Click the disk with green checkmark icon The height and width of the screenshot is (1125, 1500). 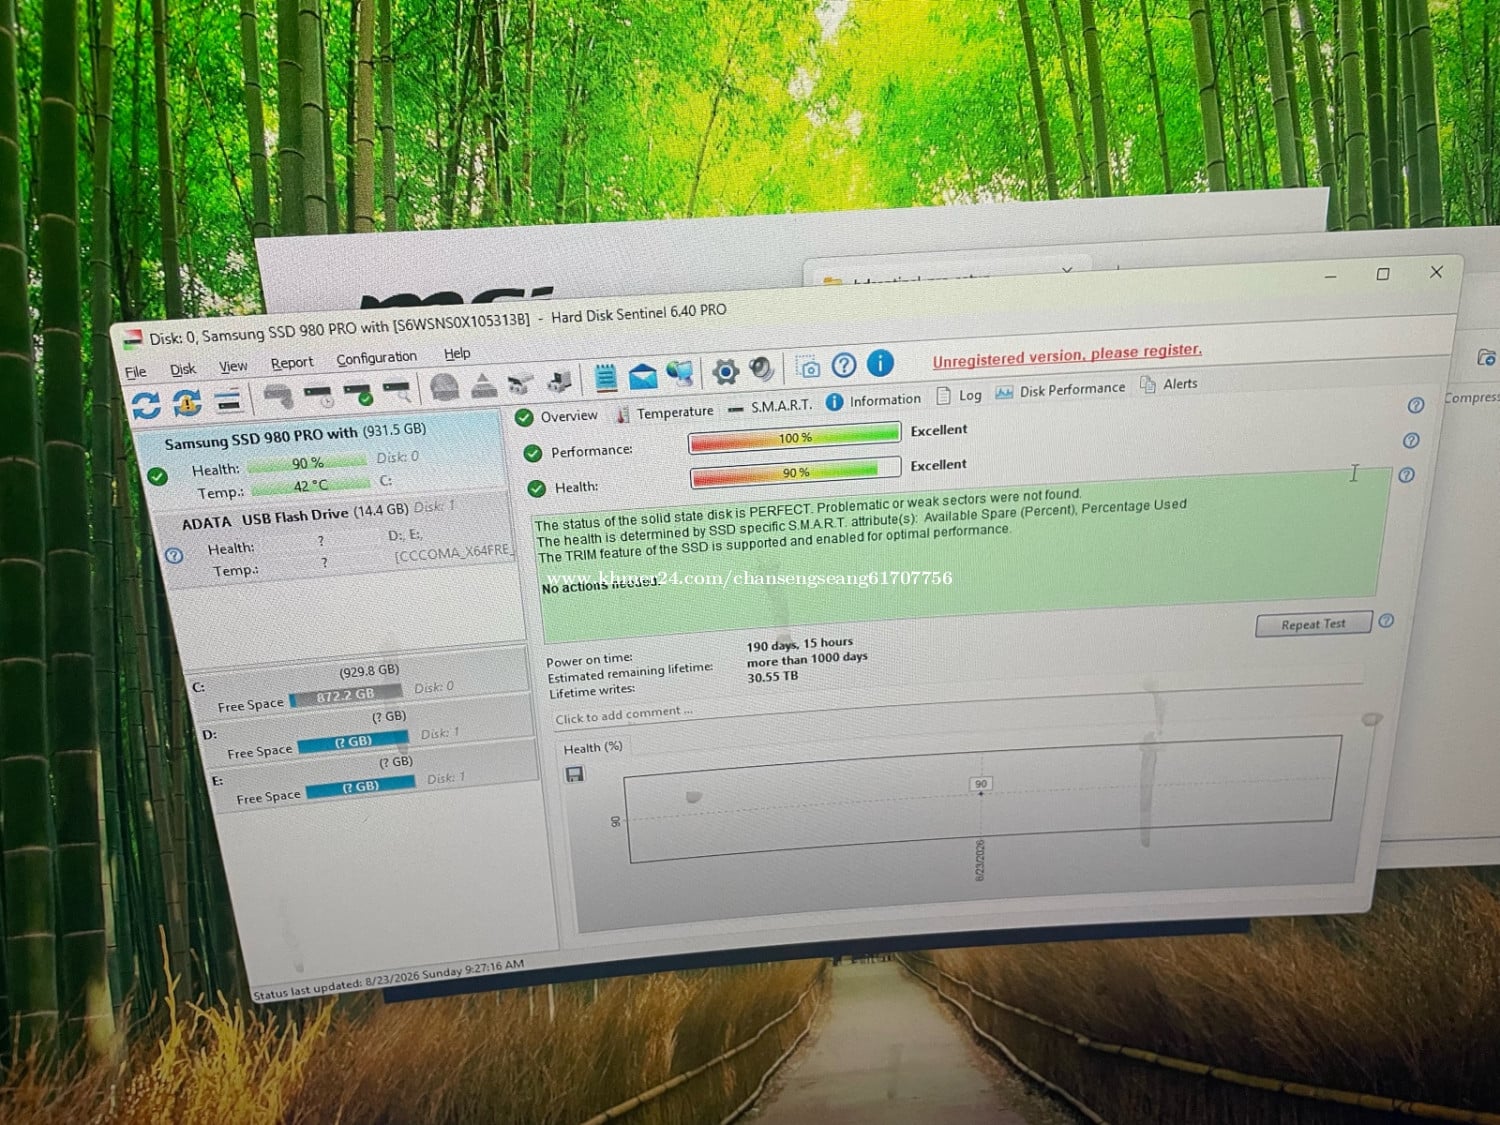[358, 393]
